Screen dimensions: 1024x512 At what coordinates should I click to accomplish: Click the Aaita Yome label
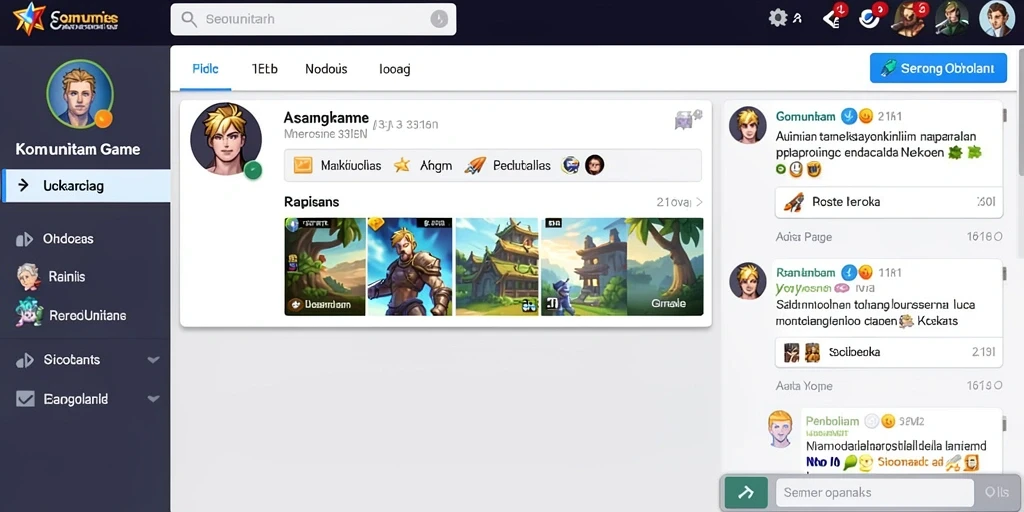pos(804,386)
